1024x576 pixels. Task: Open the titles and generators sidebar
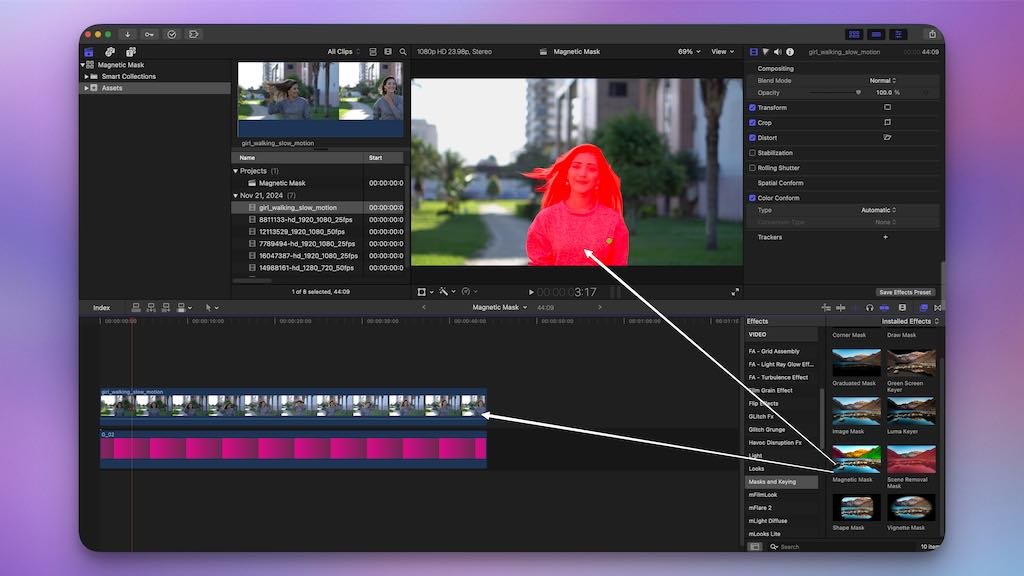point(131,52)
